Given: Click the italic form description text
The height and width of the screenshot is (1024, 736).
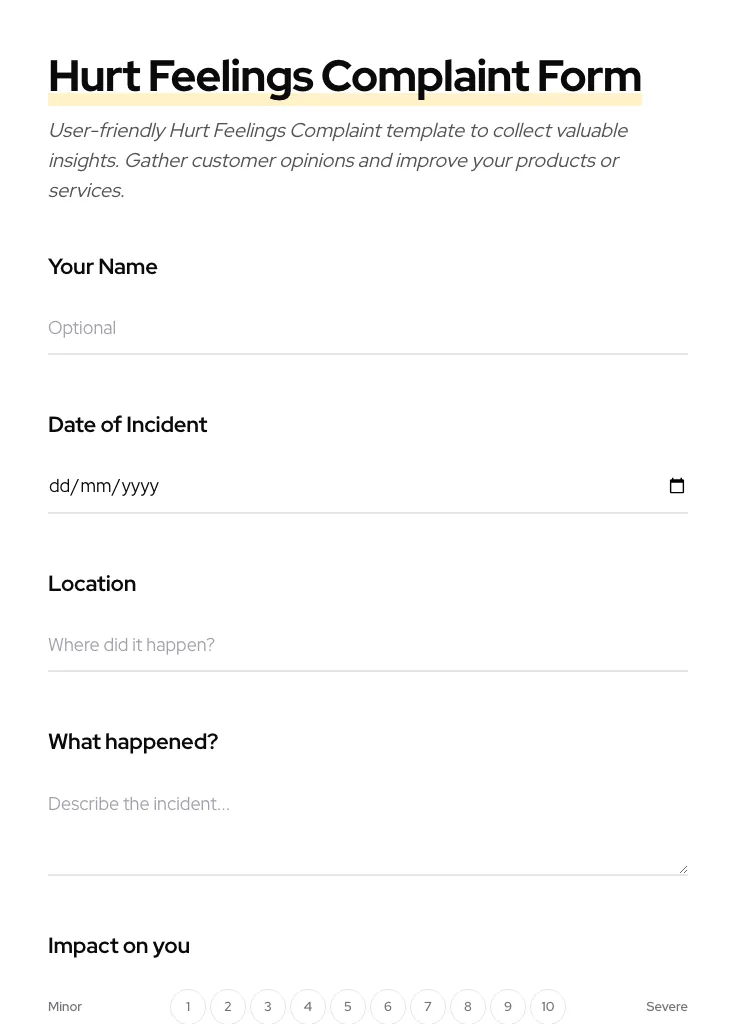Looking at the screenshot, I should [338, 160].
